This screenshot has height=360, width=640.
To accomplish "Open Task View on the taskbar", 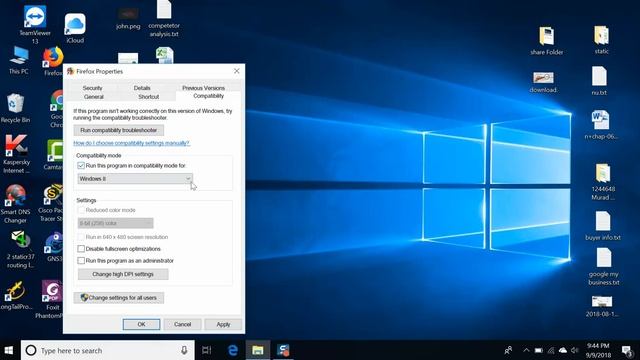I will (x=207, y=350).
